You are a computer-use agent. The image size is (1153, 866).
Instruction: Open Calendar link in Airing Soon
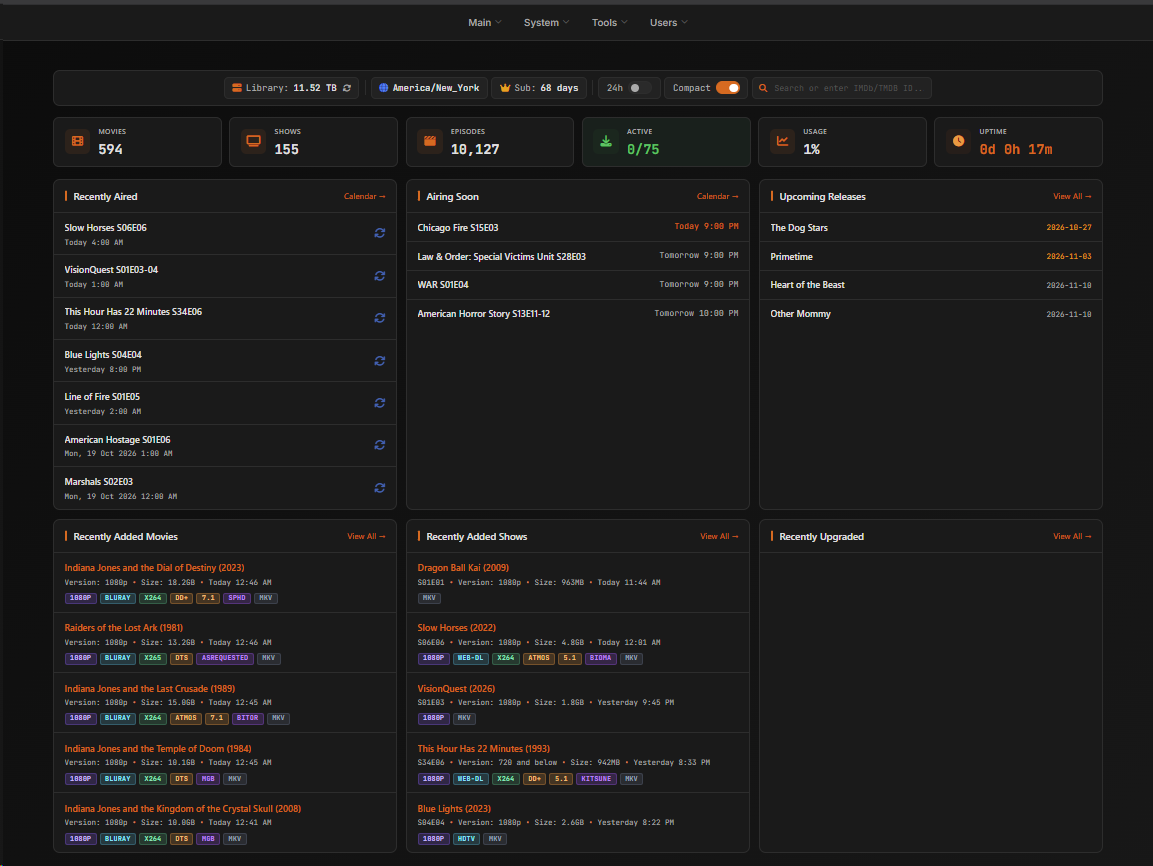click(718, 196)
